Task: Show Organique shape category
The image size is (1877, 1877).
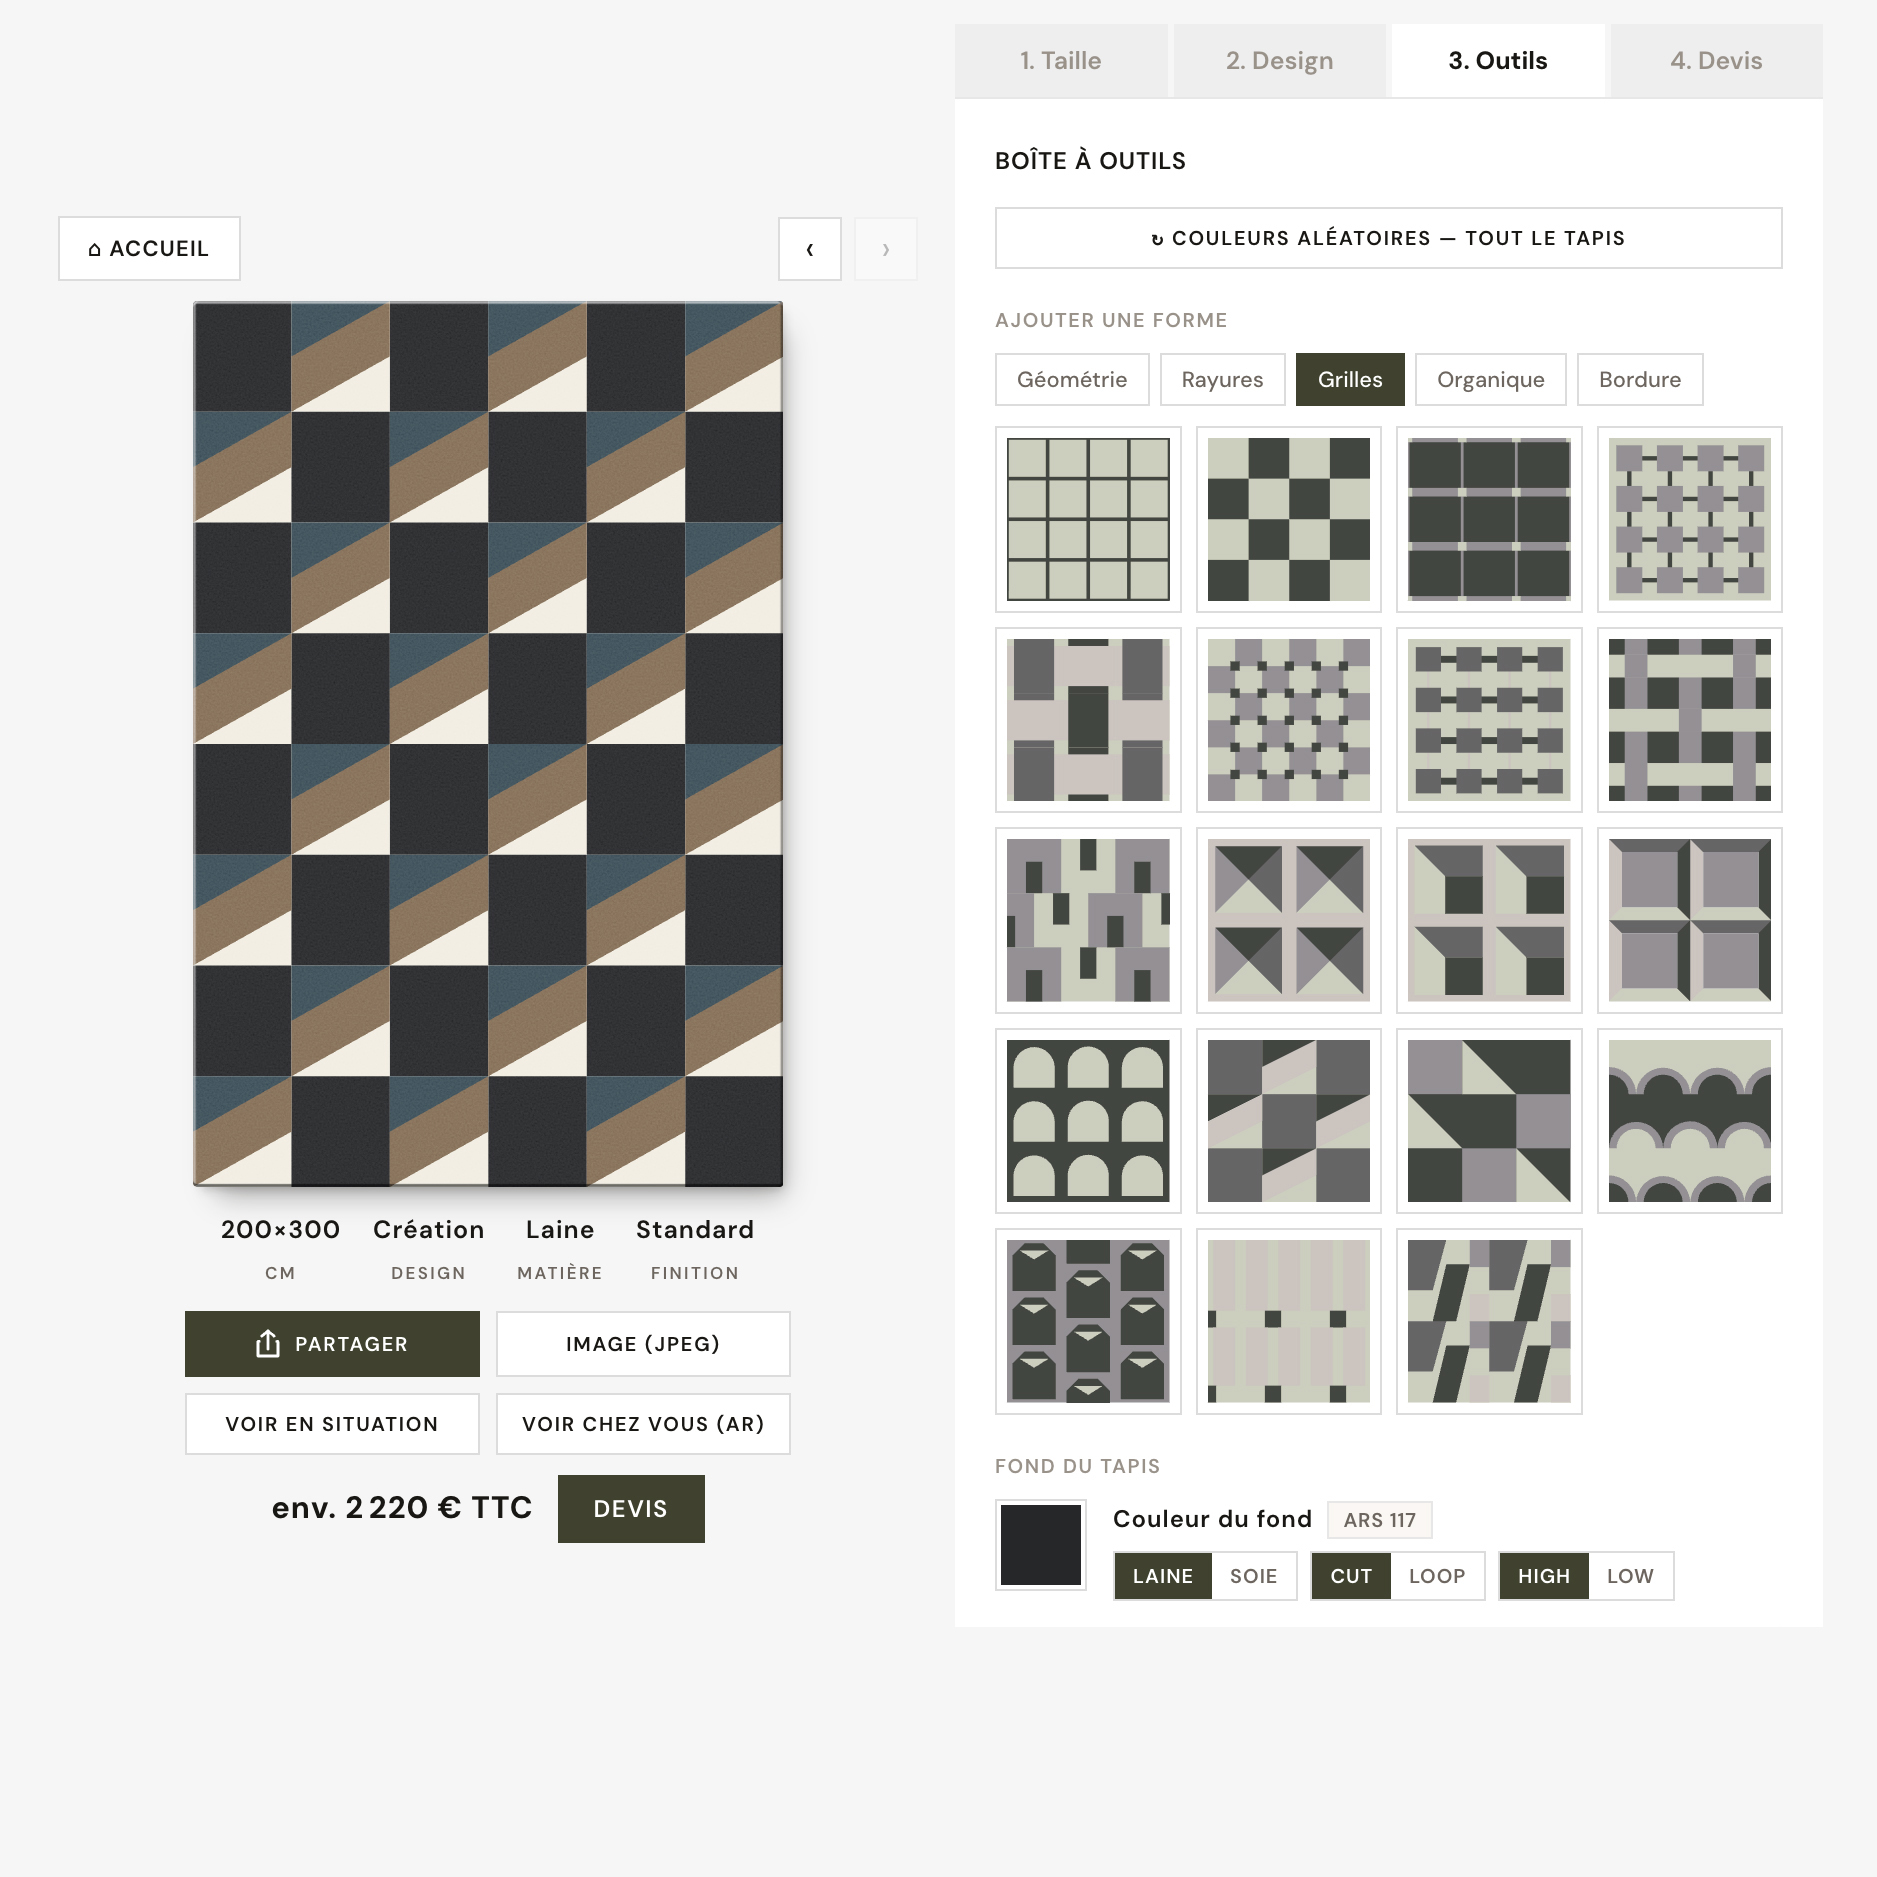Action: pyautogui.click(x=1491, y=380)
